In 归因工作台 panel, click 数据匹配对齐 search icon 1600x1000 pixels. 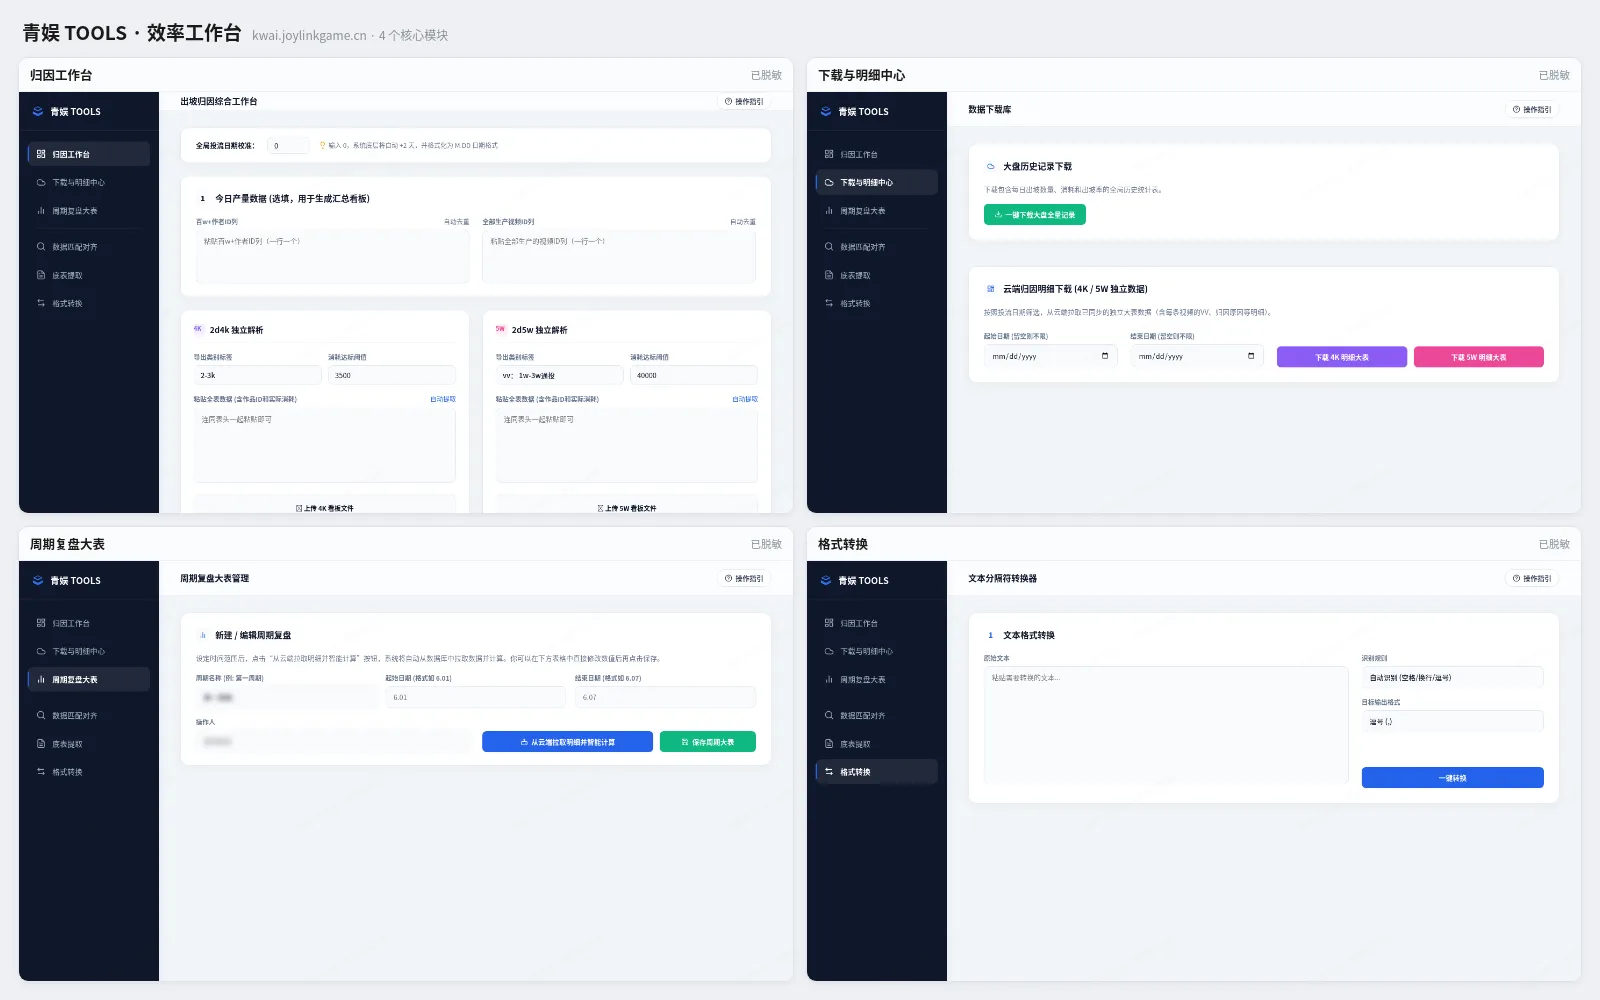pyautogui.click(x=41, y=247)
